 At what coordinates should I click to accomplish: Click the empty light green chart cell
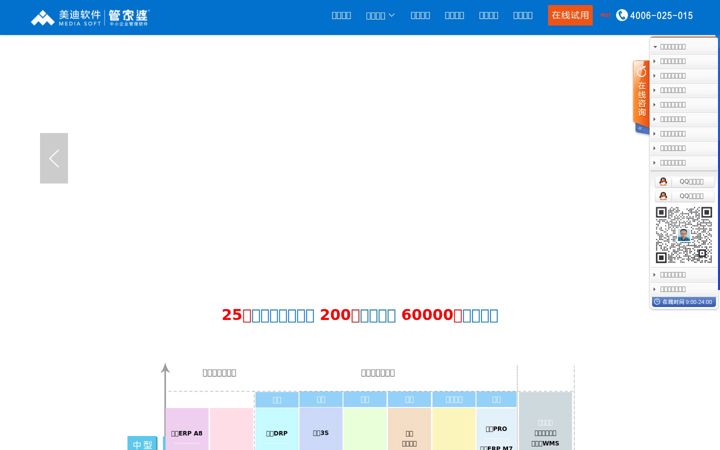(x=365, y=429)
